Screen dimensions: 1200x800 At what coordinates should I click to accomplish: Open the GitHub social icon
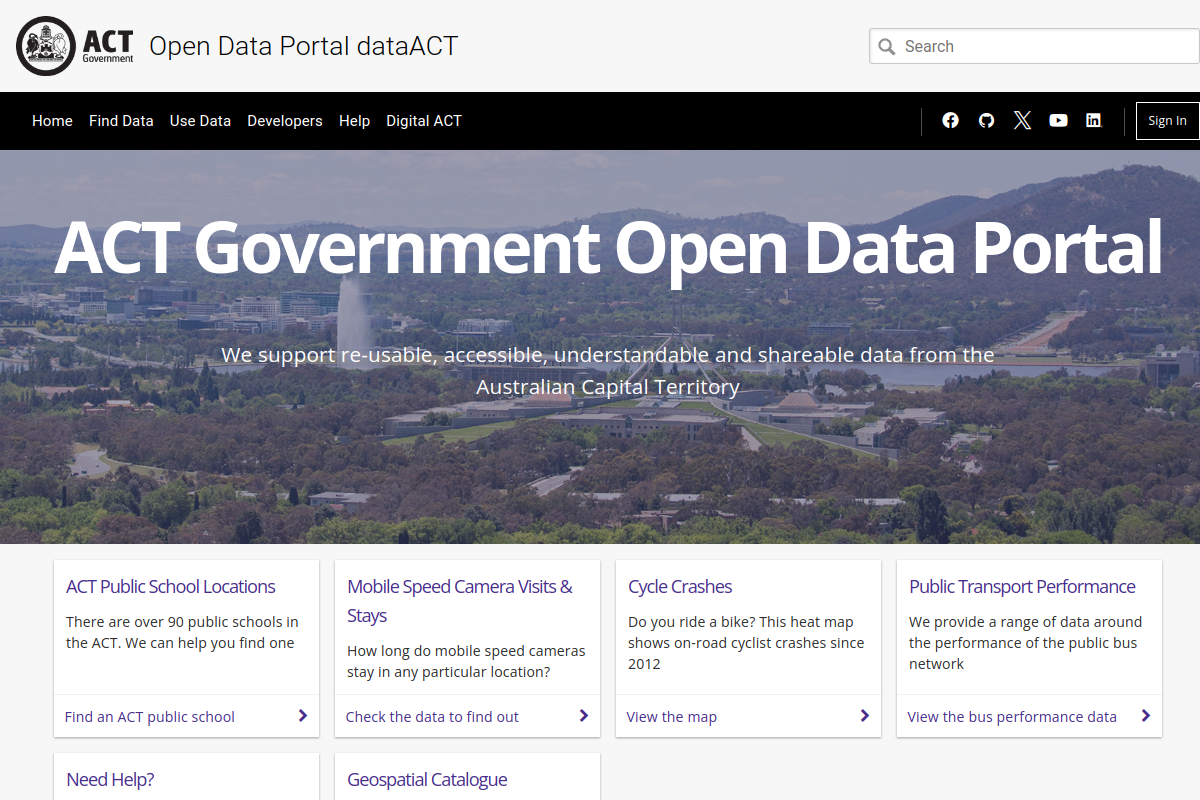coord(986,120)
